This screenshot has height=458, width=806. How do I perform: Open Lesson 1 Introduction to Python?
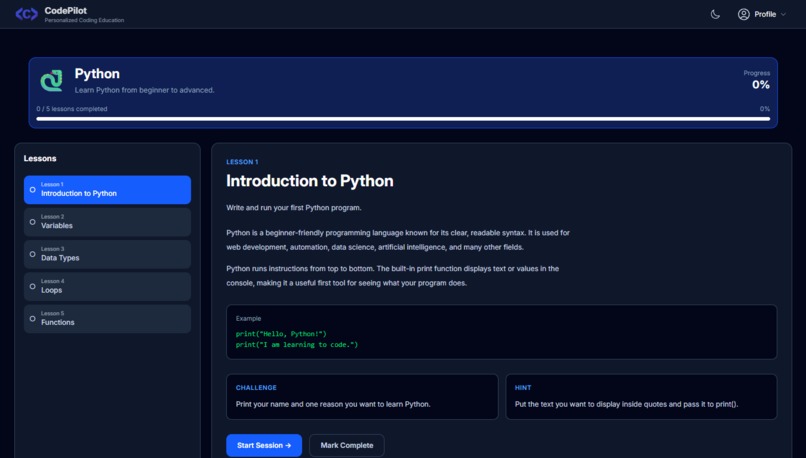click(107, 190)
